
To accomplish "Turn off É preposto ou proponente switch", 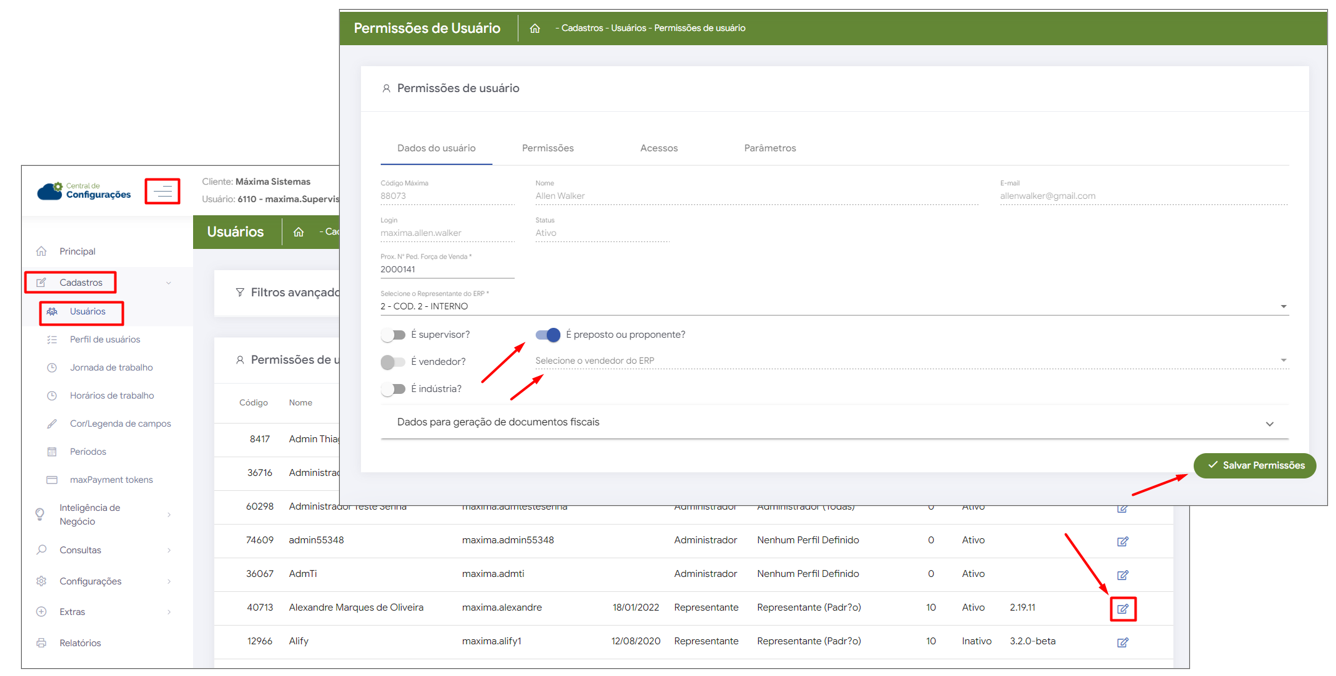I will pos(548,335).
